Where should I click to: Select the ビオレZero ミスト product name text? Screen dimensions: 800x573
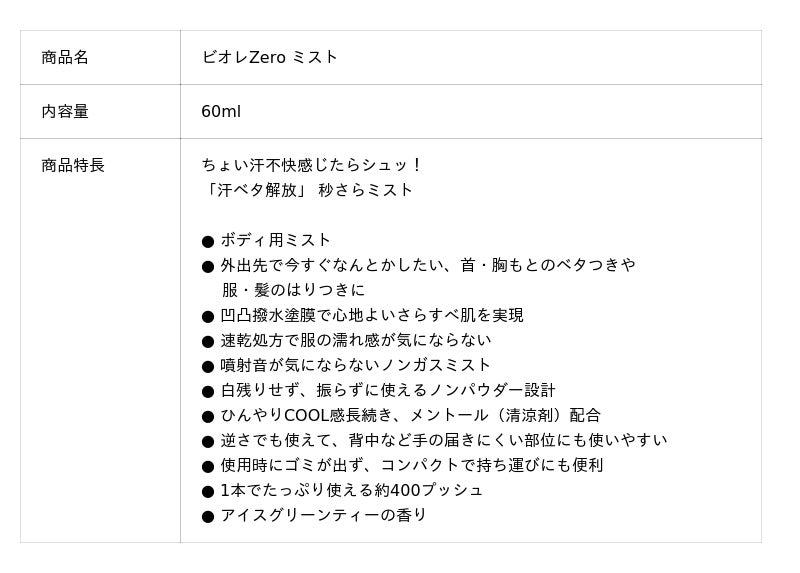269,58
